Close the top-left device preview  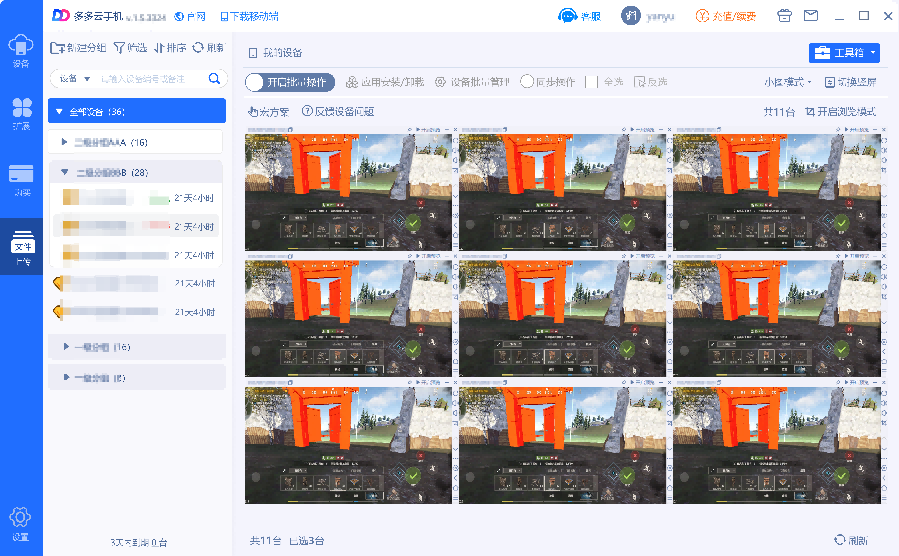455,130
